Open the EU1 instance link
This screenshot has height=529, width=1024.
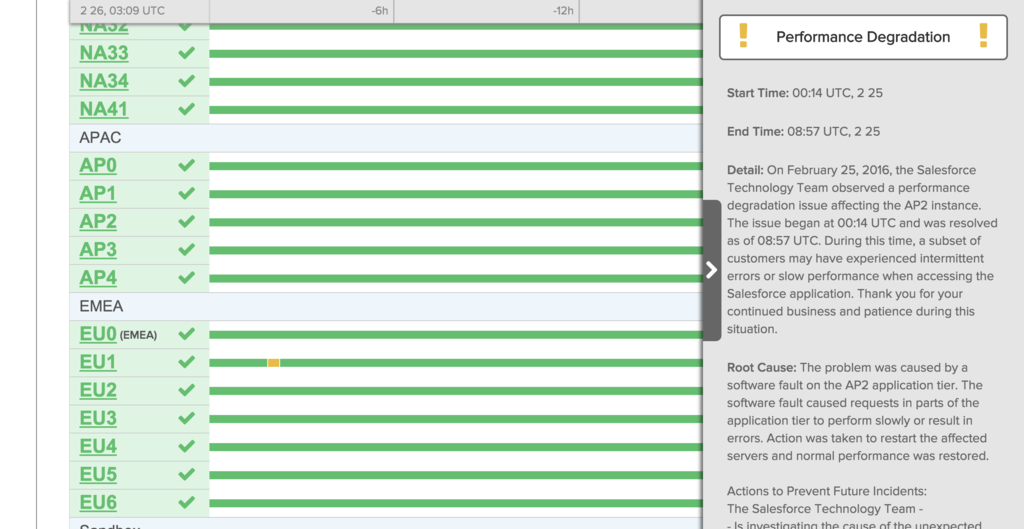(x=98, y=362)
